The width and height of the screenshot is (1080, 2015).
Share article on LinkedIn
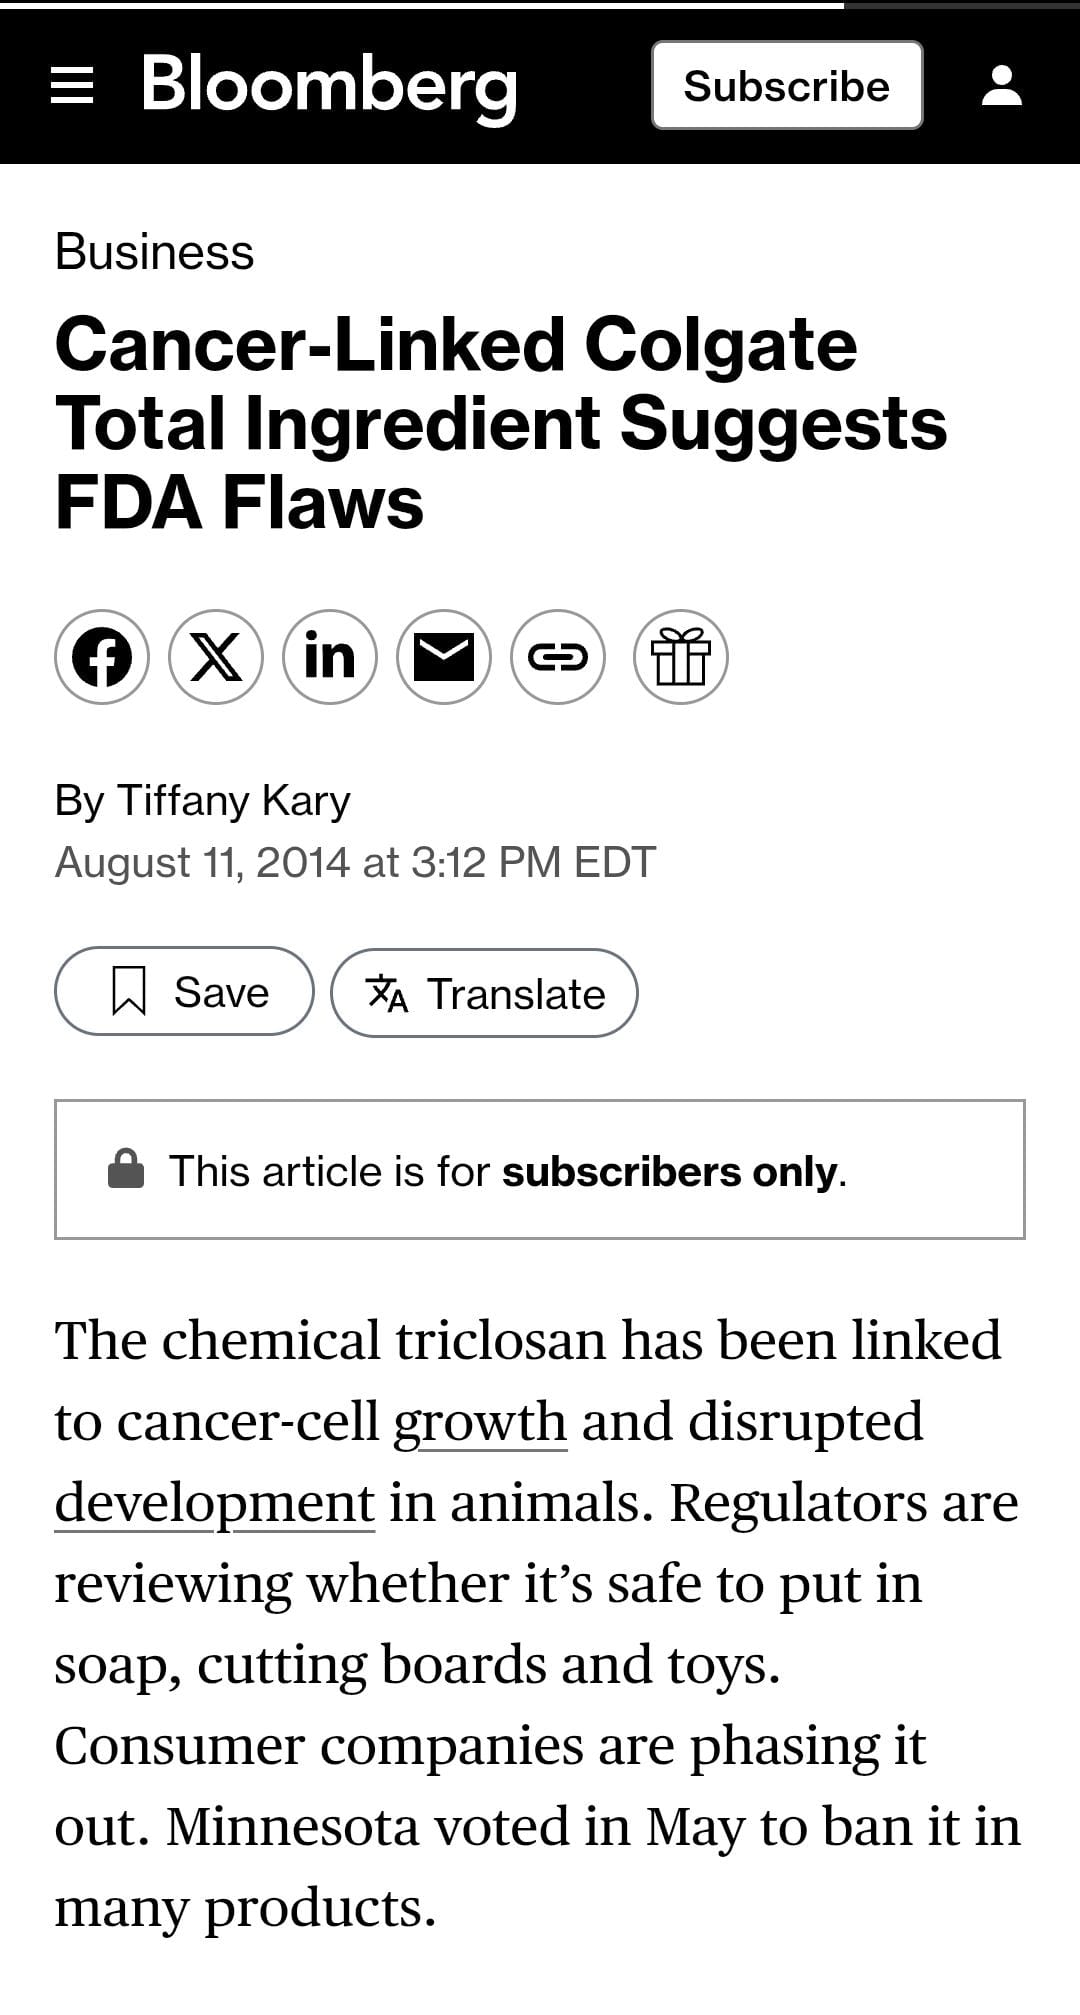tap(330, 657)
